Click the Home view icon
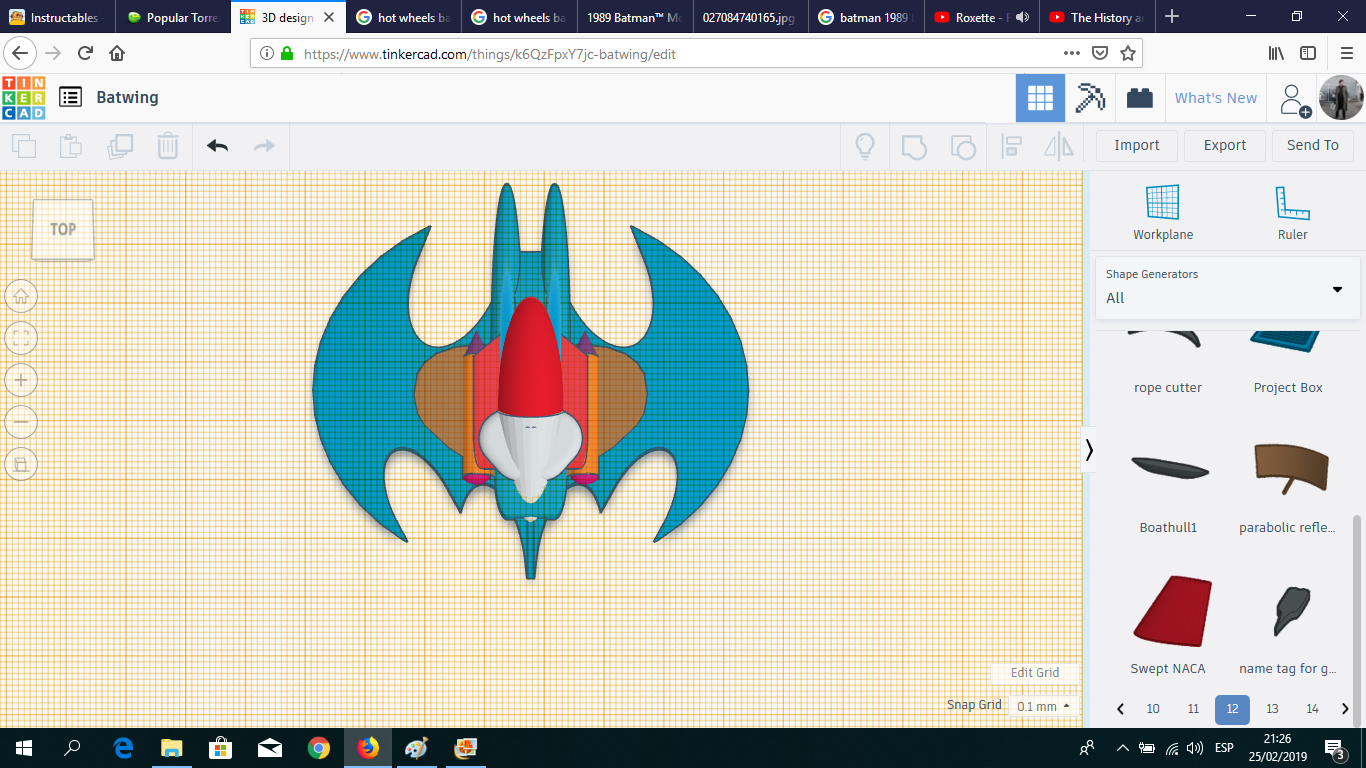The width and height of the screenshot is (1366, 768). tap(21, 296)
